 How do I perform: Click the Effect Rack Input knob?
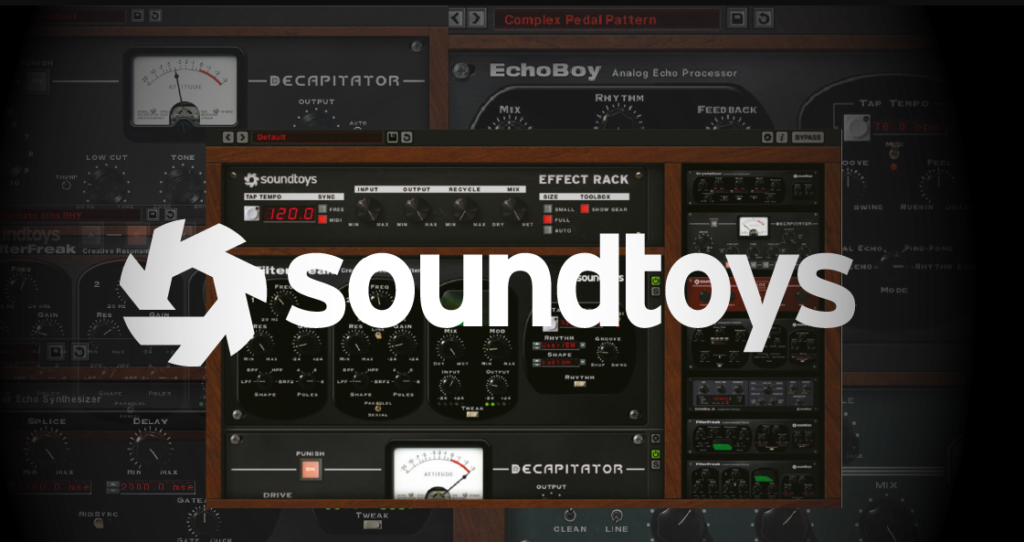(x=368, y=208)
